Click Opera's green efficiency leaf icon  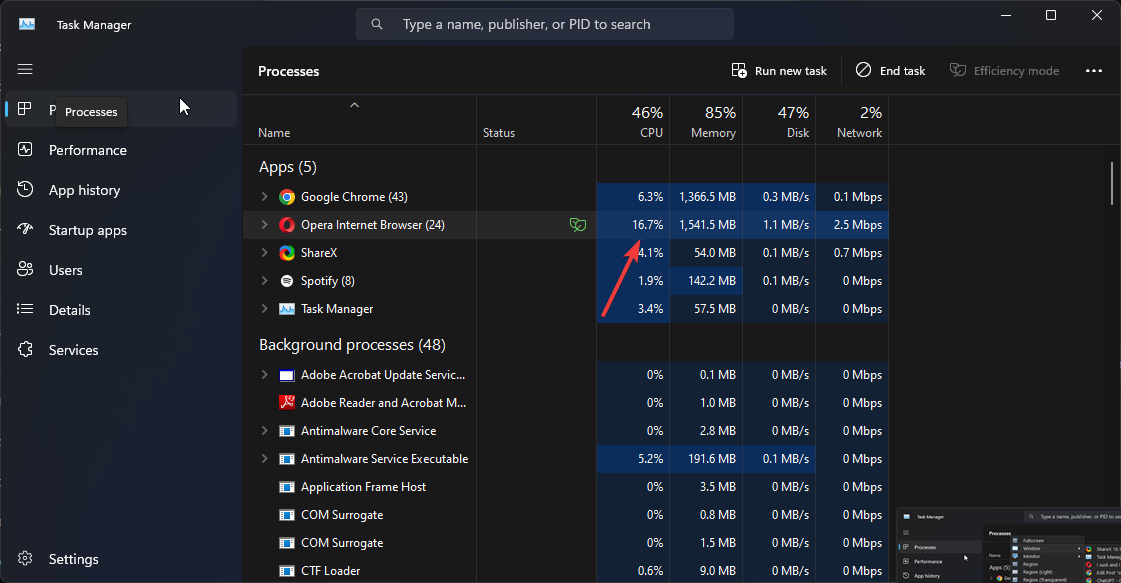(x=578, y=225)
